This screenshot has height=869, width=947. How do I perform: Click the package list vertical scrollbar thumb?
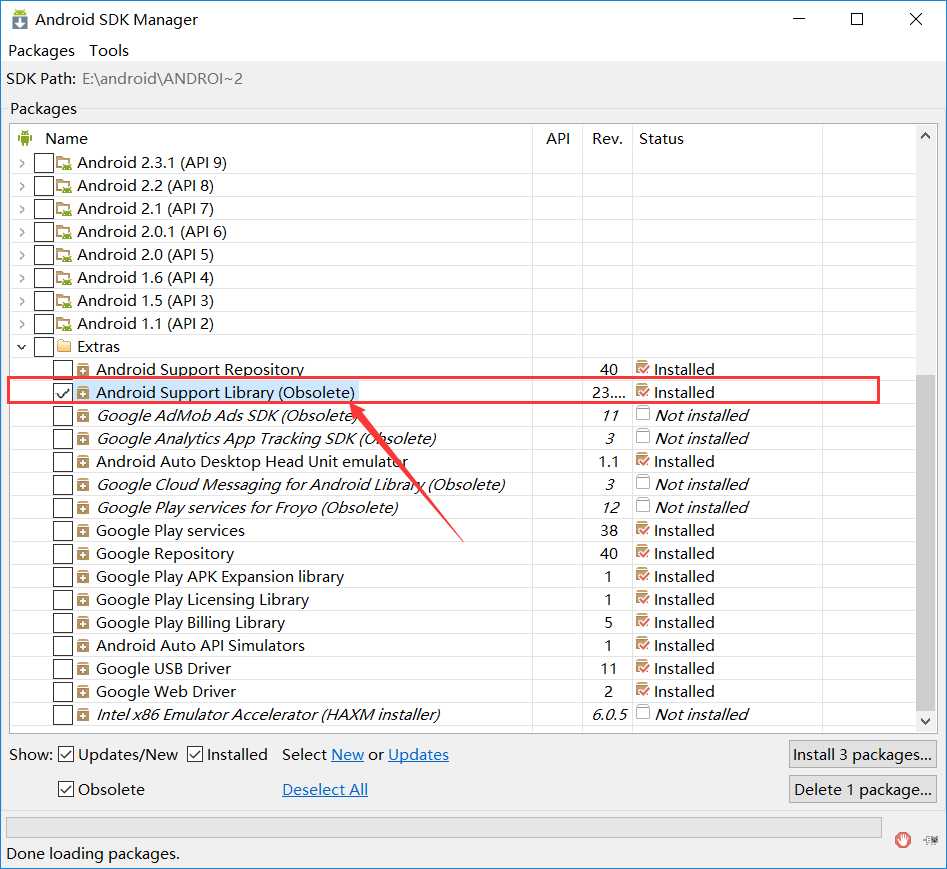click(925, 542)
